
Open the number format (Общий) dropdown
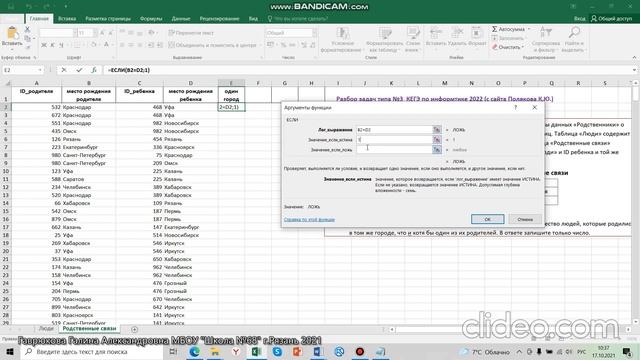(315, 33)
